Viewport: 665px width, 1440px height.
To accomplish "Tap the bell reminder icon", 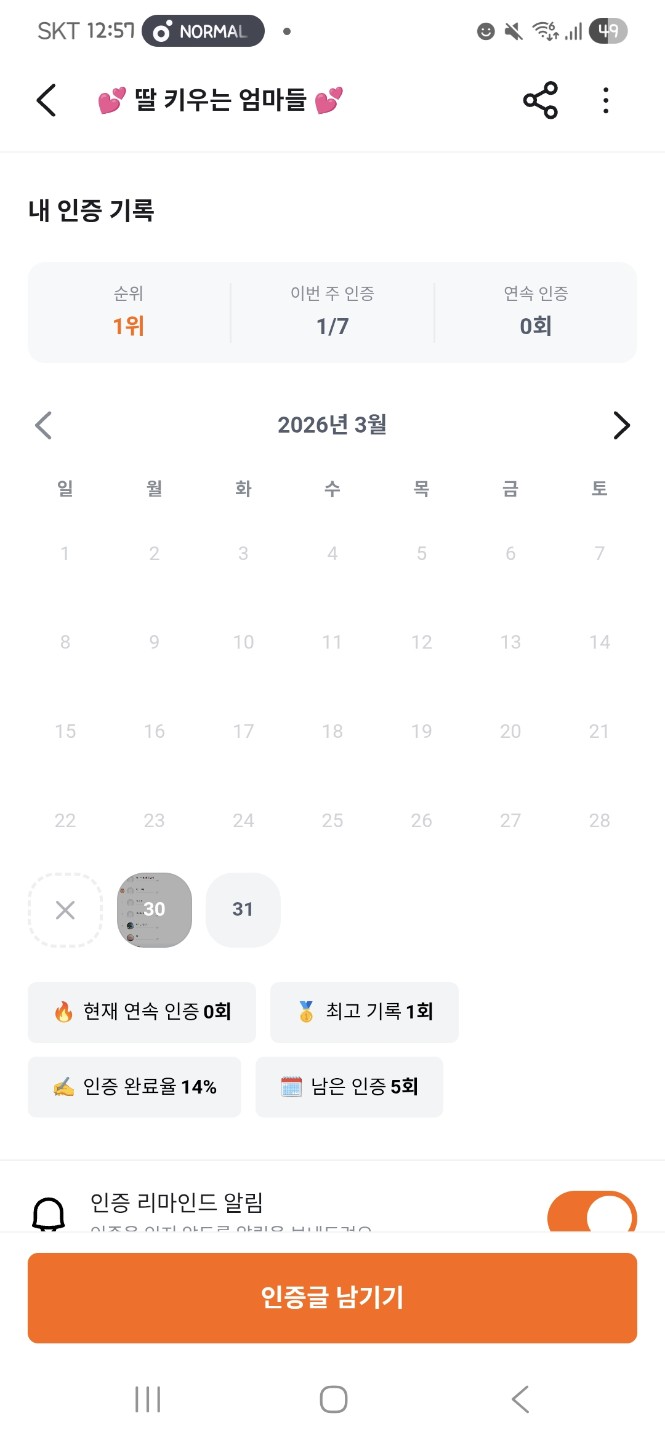I will (49, 1213).
